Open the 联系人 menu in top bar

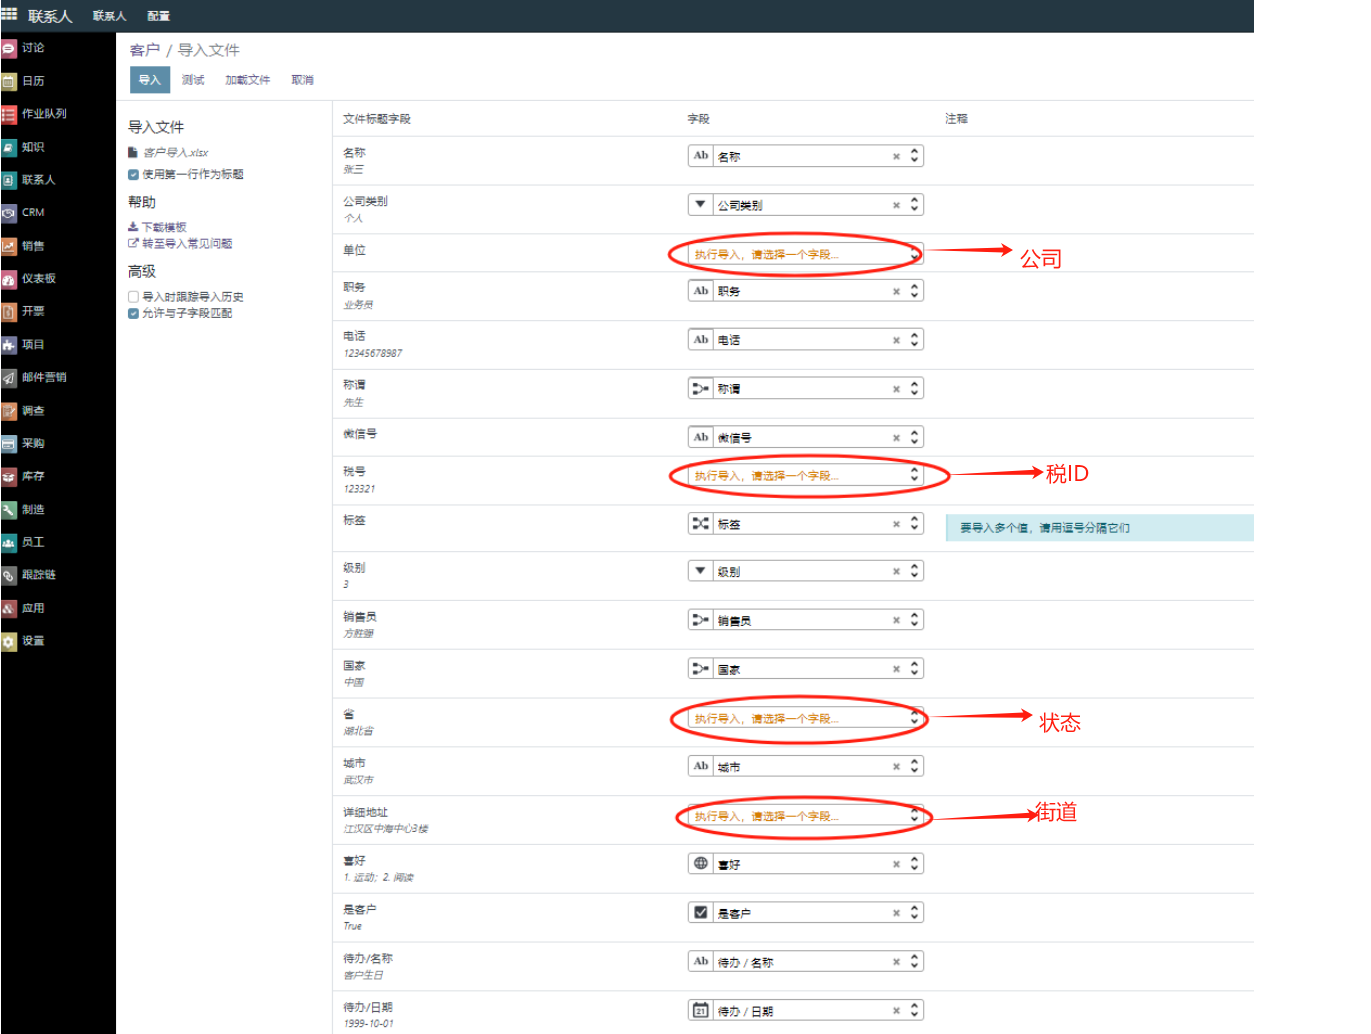(109, 16)
